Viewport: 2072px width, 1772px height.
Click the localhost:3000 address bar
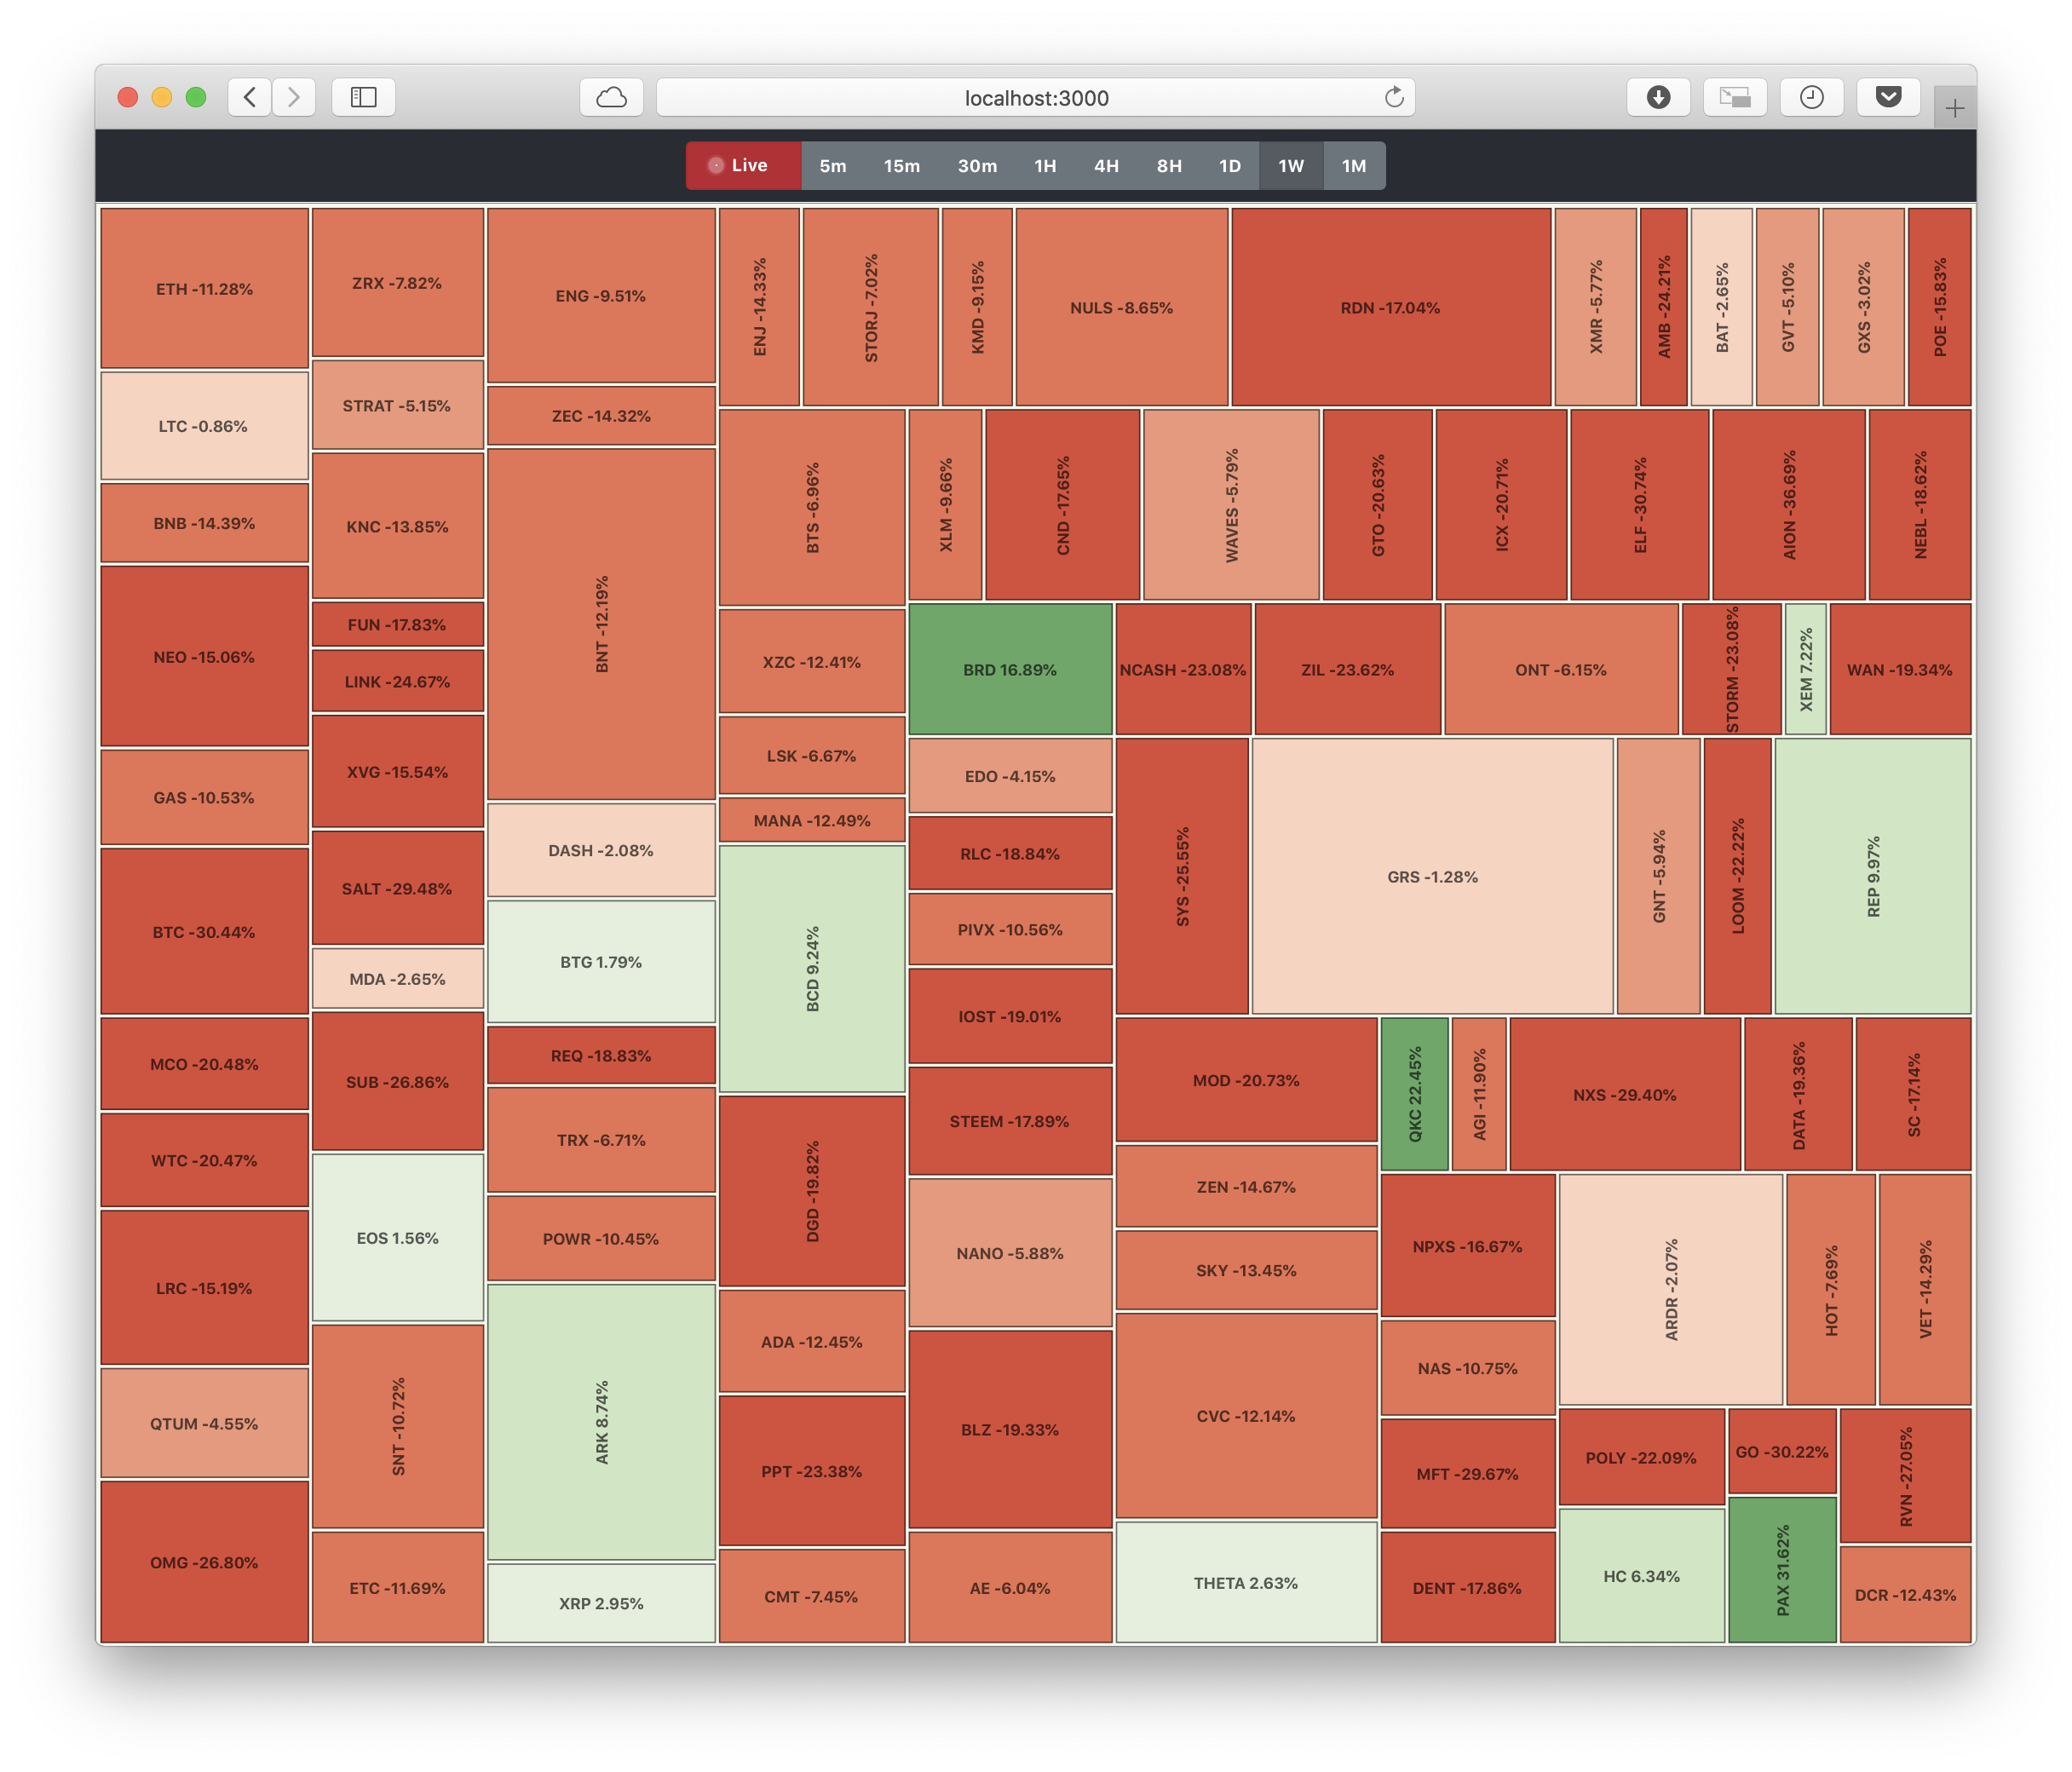1035,97
